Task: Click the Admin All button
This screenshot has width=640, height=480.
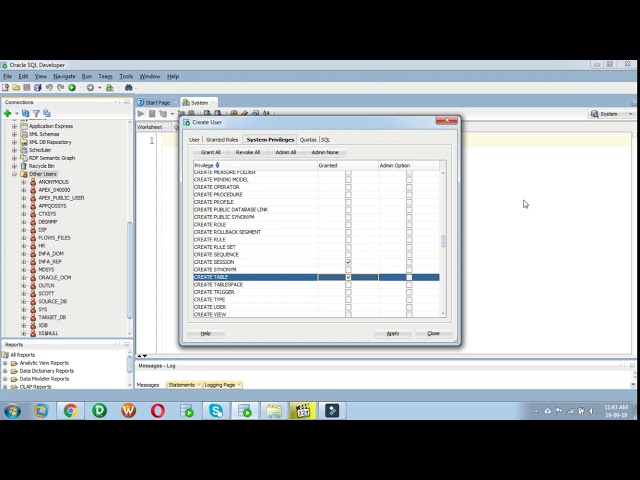Action: 286,152
